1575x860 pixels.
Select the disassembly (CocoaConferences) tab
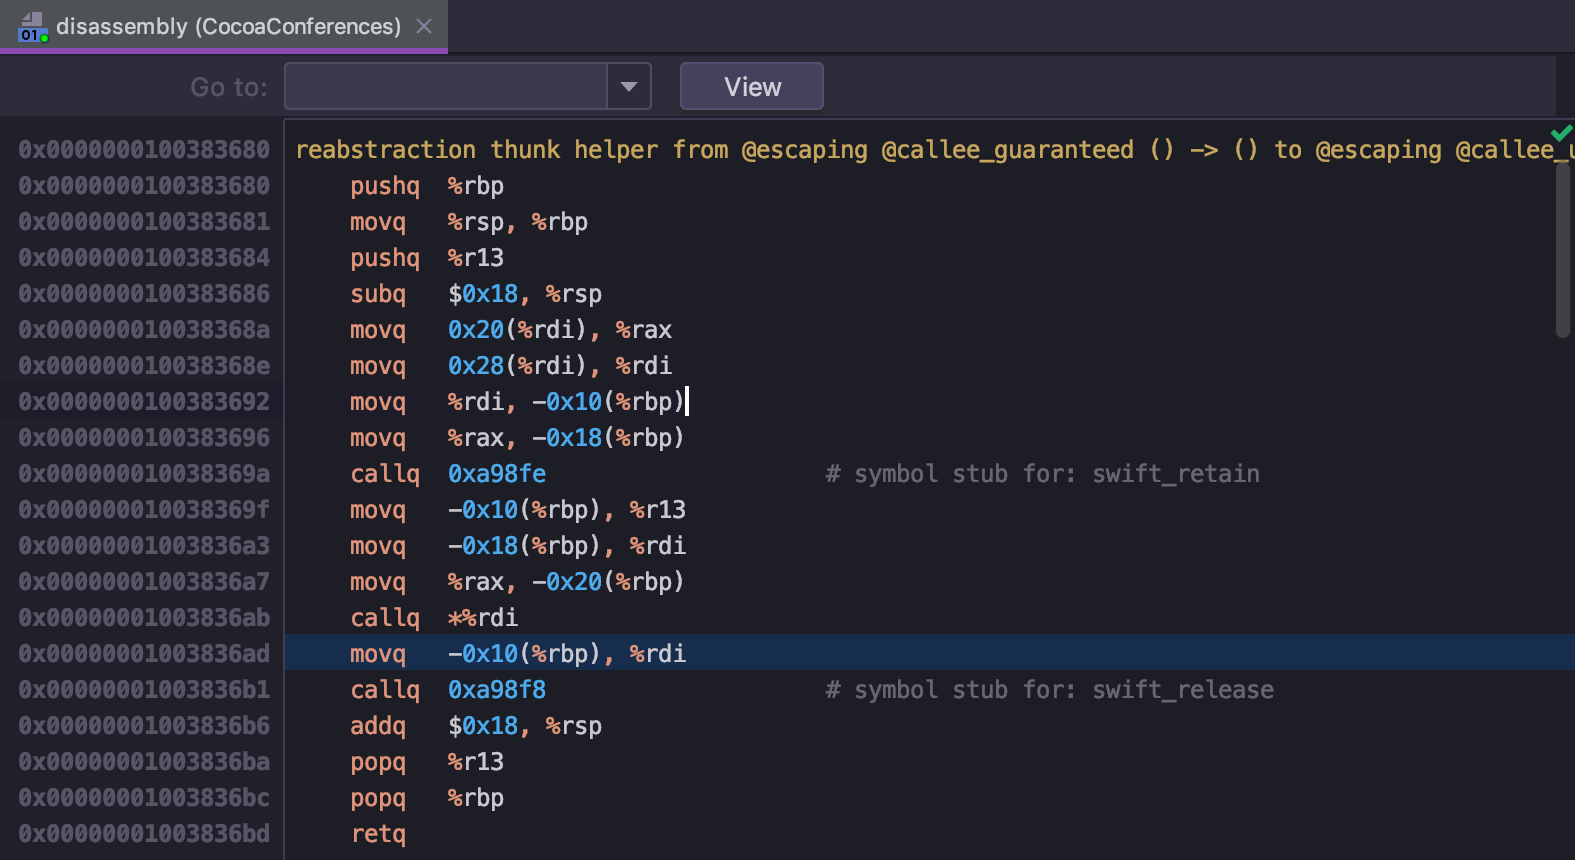pyautogui.click(x=224, y=26)
